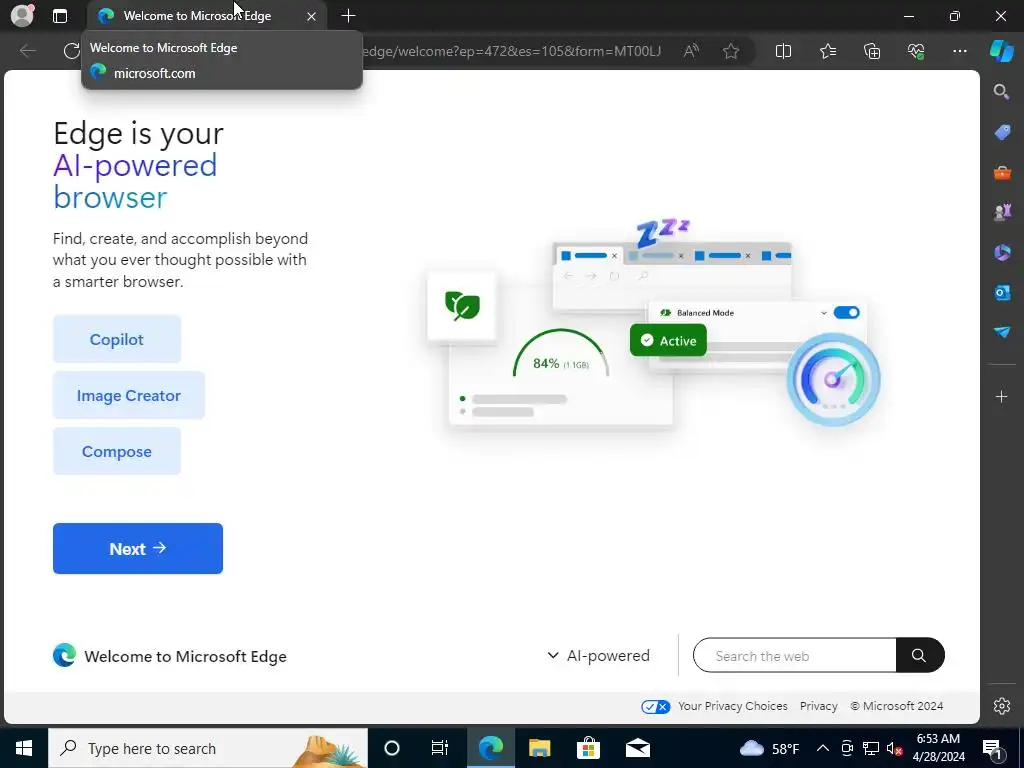Viewport: 1024px width, 768px height.
Task: Click the Back navigation arrow
Action: point(27,51)
